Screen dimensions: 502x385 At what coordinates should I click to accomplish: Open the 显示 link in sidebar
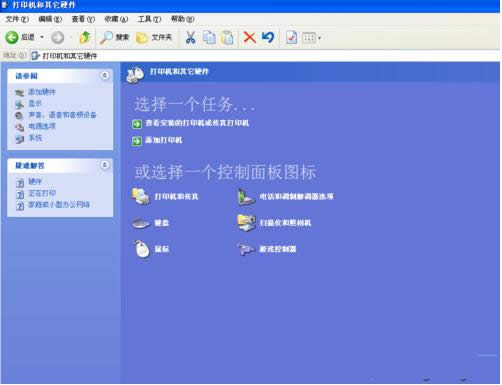[x=35, y=103]
